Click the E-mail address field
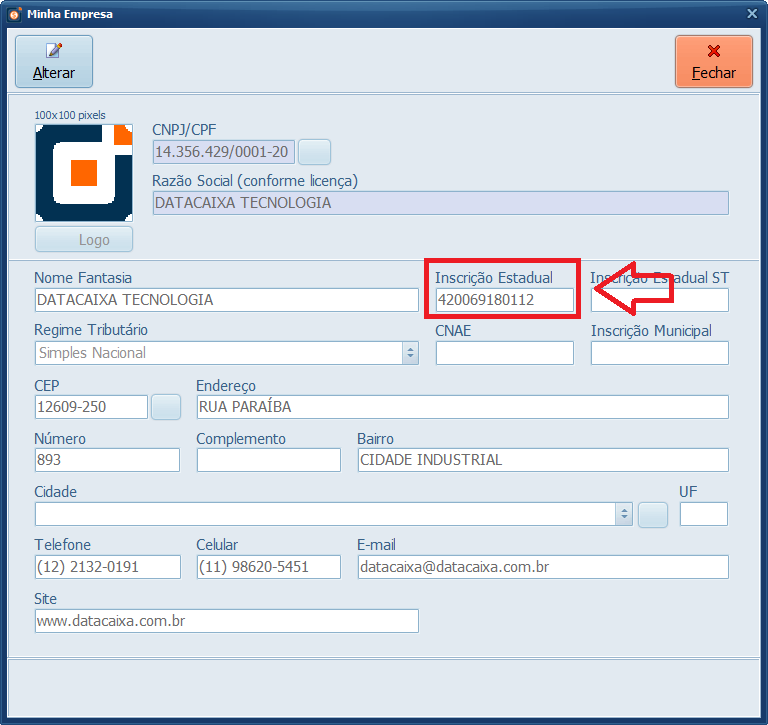The image size is (768, 725). coord(542,567)
